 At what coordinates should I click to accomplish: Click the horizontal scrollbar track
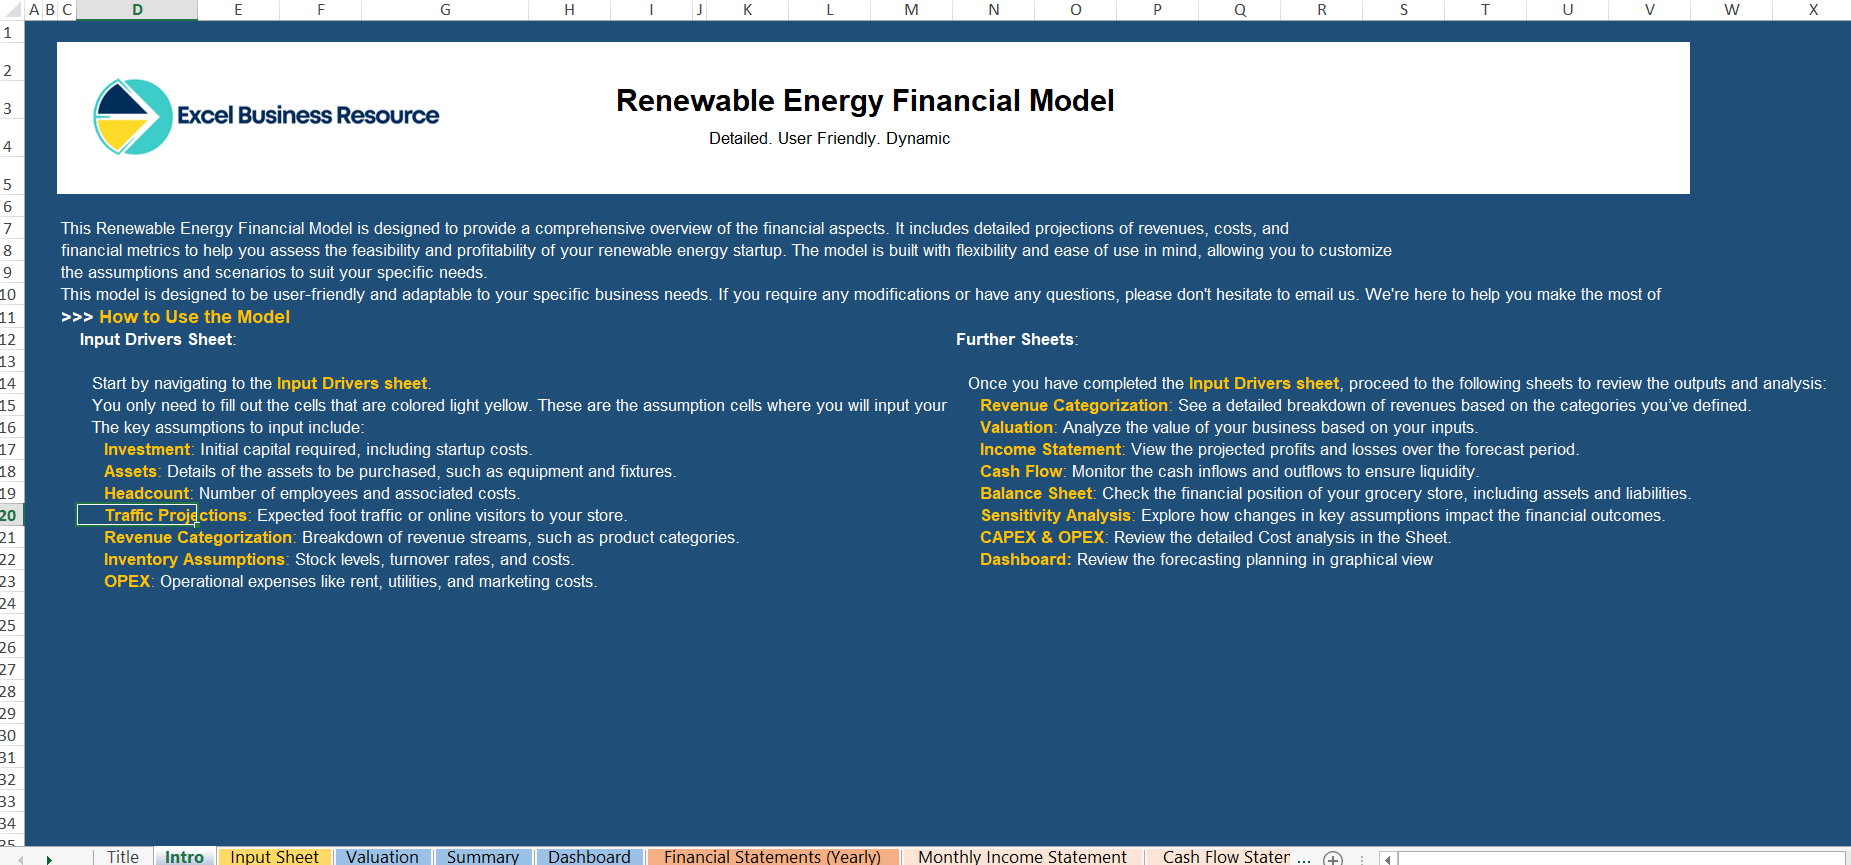point(1620,858)
